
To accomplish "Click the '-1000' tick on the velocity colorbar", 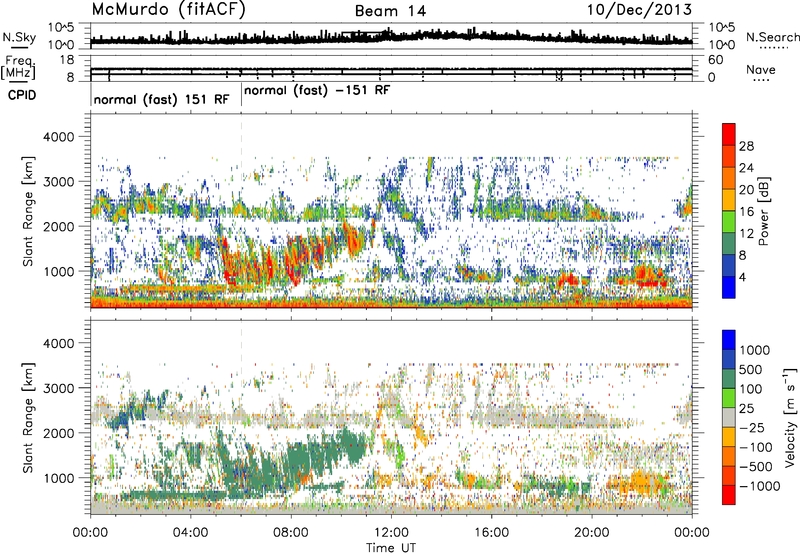I will pyautogui.click(x=759, y=486).
